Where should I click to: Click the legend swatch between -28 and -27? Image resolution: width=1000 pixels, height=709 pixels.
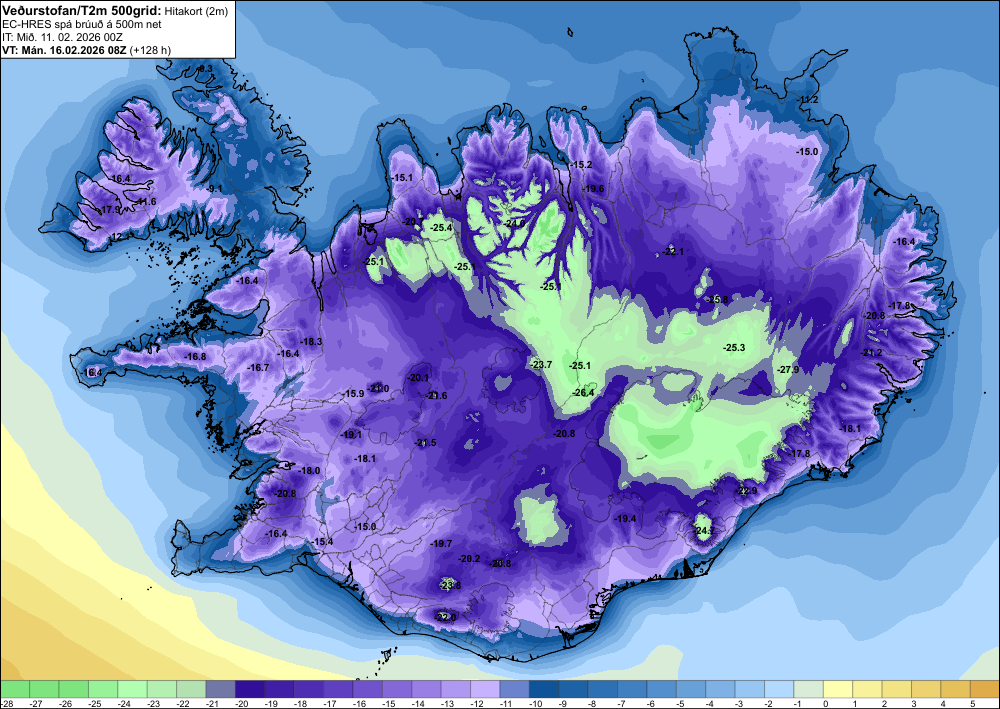[x=15, y=689]
